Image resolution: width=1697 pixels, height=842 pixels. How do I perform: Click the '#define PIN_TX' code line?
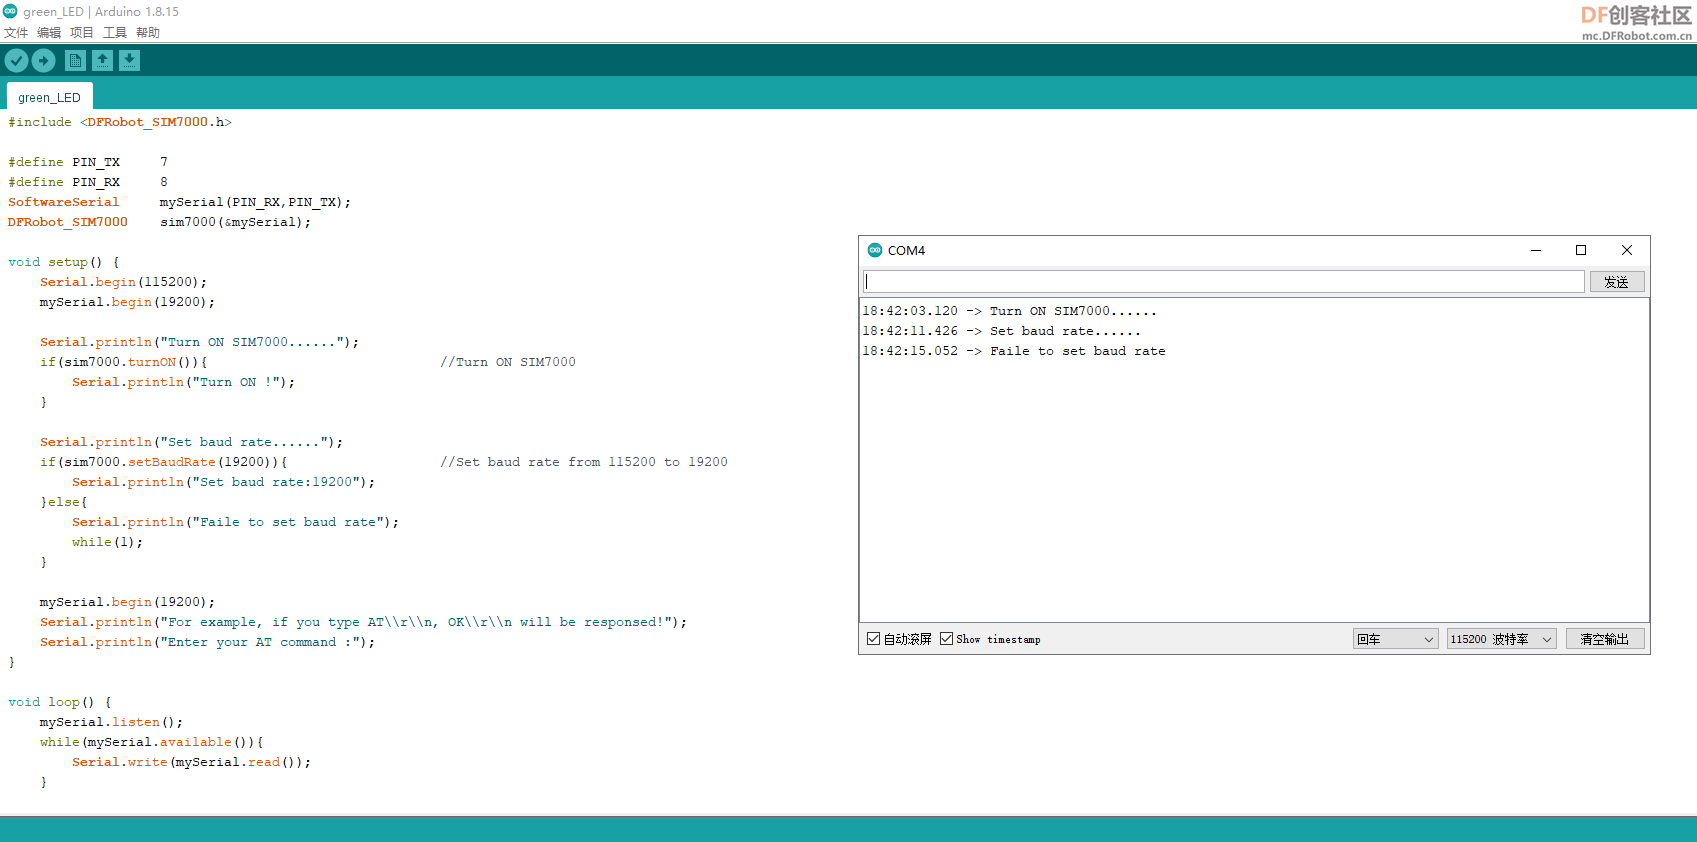[88, 162]
